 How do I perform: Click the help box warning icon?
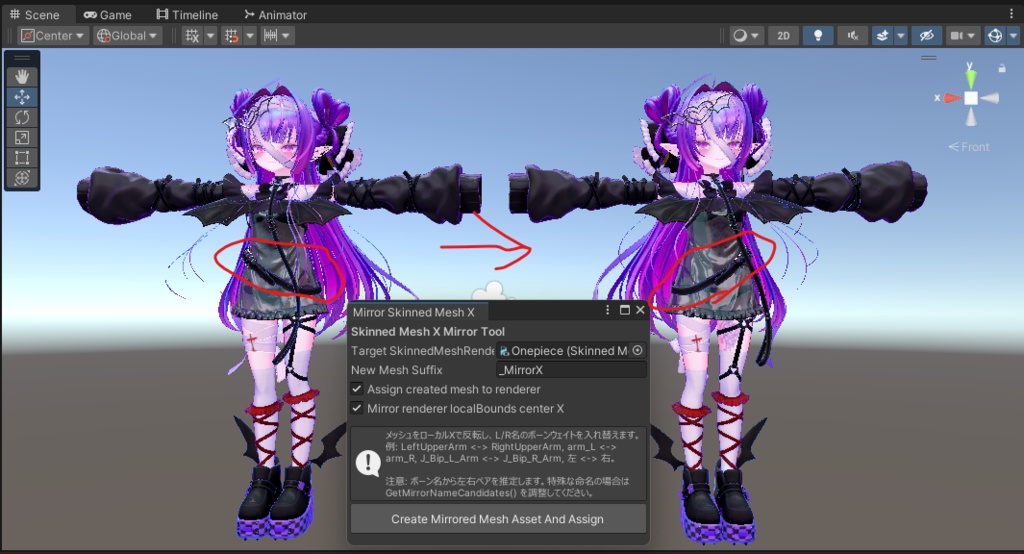[368, 463]
